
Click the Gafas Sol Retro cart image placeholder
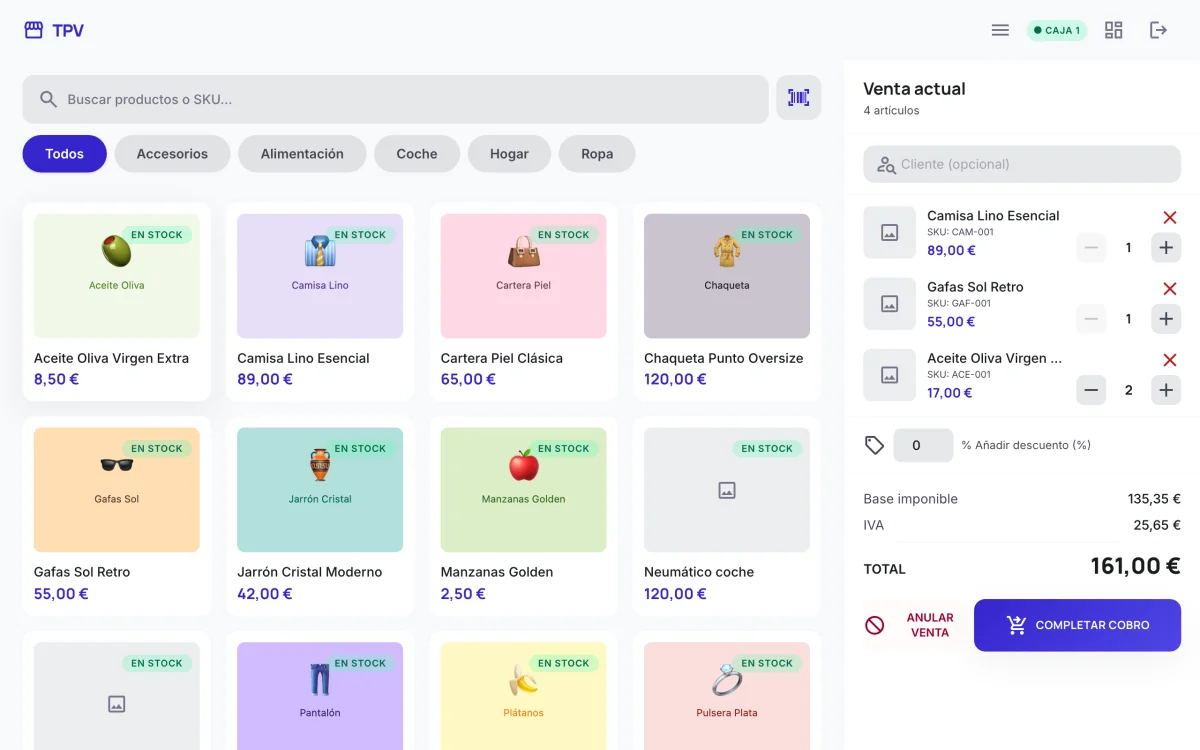(889, 304)
